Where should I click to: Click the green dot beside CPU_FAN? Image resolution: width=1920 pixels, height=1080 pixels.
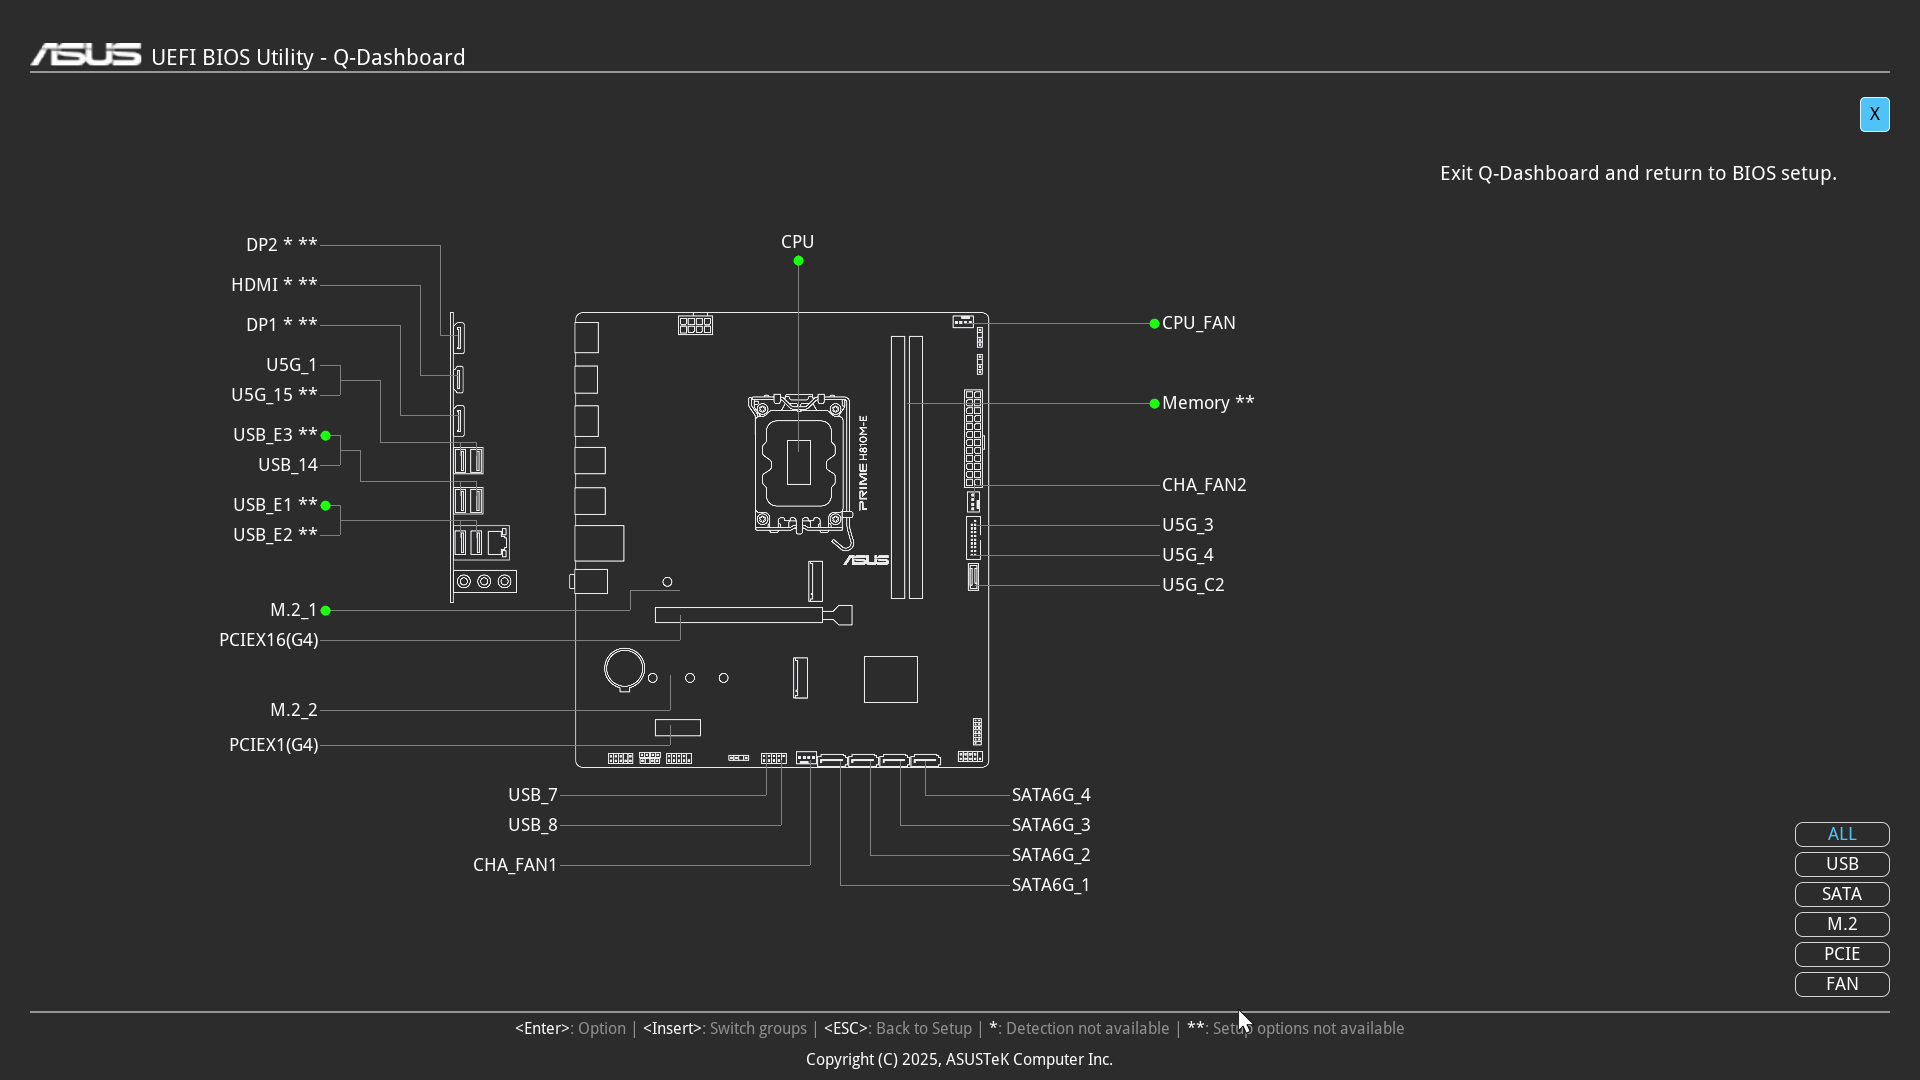[1154, 324]
